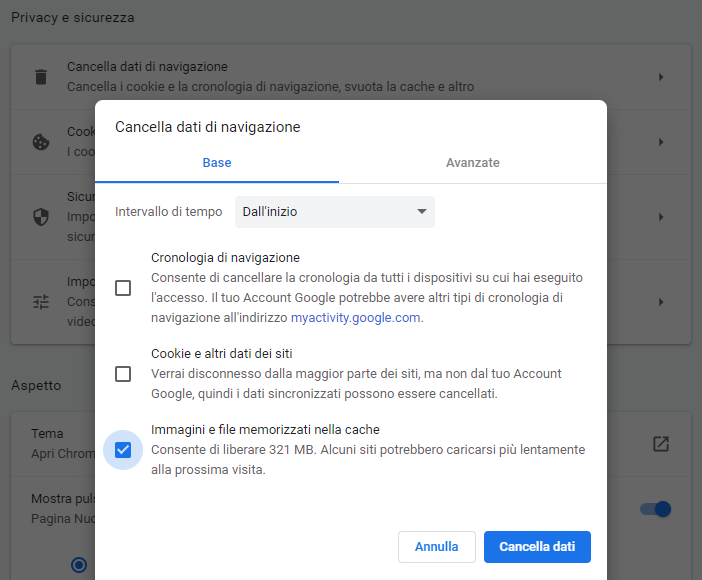Viewport: 702px width, 580px height.
Task: Click the site settings sliders icon
Action: (41, 302)
